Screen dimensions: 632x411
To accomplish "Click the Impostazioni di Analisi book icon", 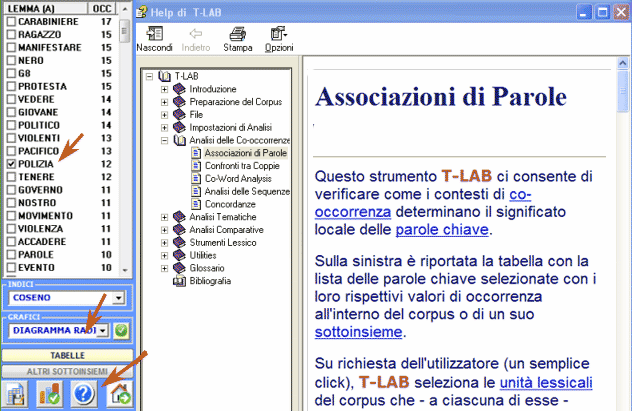I will [179, 128].
